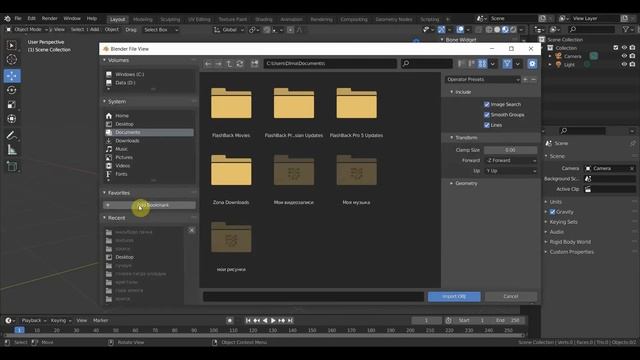This screenshot has height=360, width=640.
Task: Click Add Bookmark button
Action: pyautogui.click(x=149, y=205)
